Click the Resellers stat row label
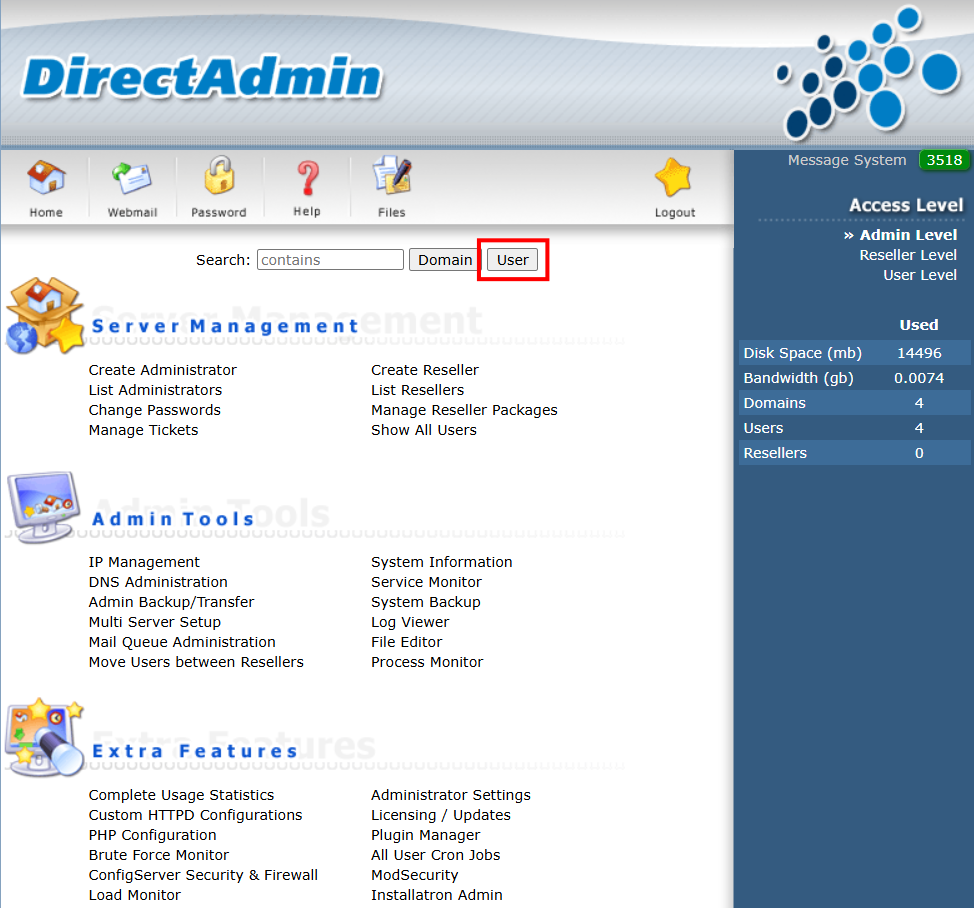Viewport: 974px width, 908px height. click(775, 453)
